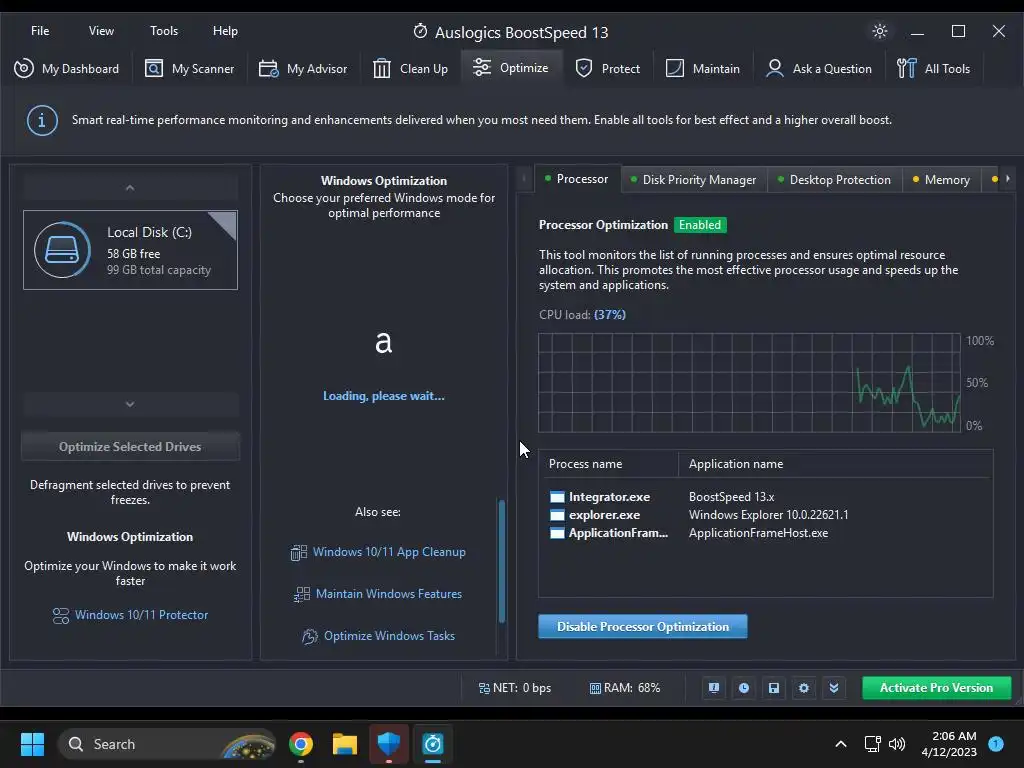This screenshot has width=1024, height=768.
Task: Toggle the light/dark theme sun icon
Action: pyautogui.click(x=880, y=31)
